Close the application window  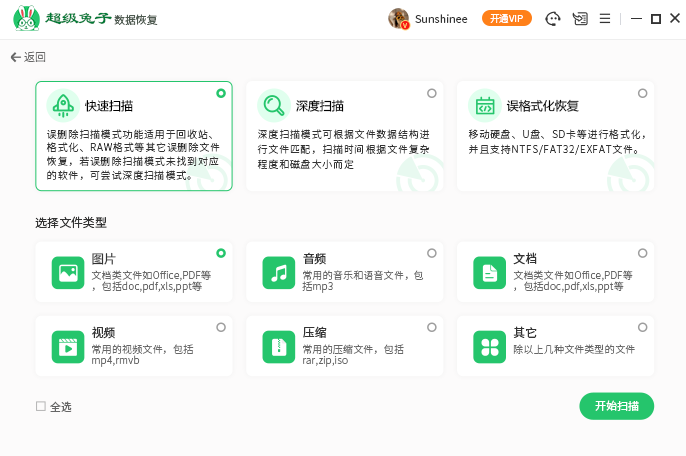tap(675, 18)
